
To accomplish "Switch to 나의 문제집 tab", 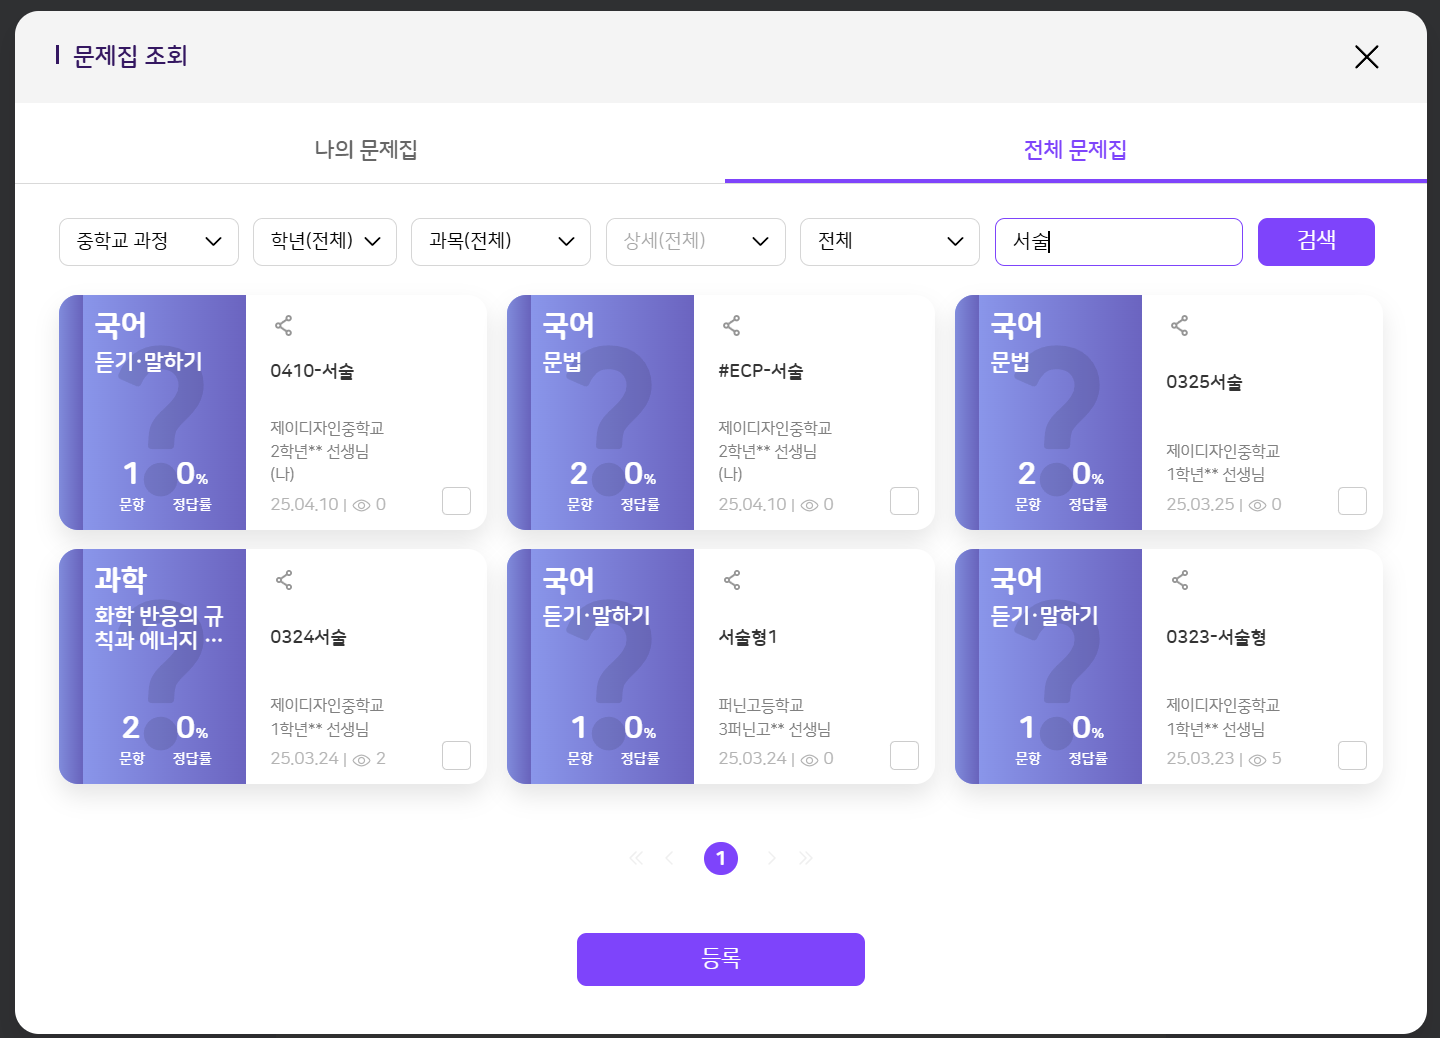I will [366, 150].
